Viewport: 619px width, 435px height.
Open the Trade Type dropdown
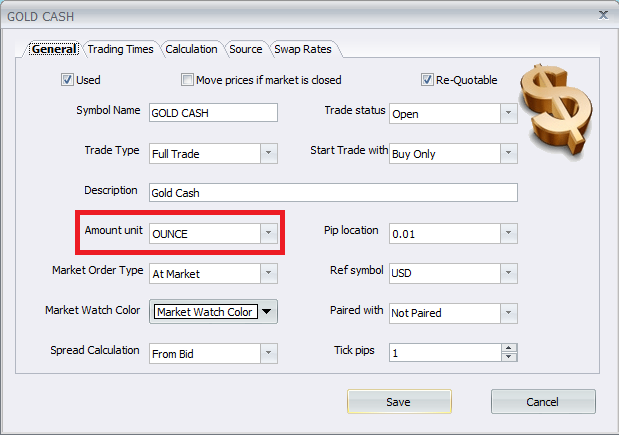click(x=267, y=153)
